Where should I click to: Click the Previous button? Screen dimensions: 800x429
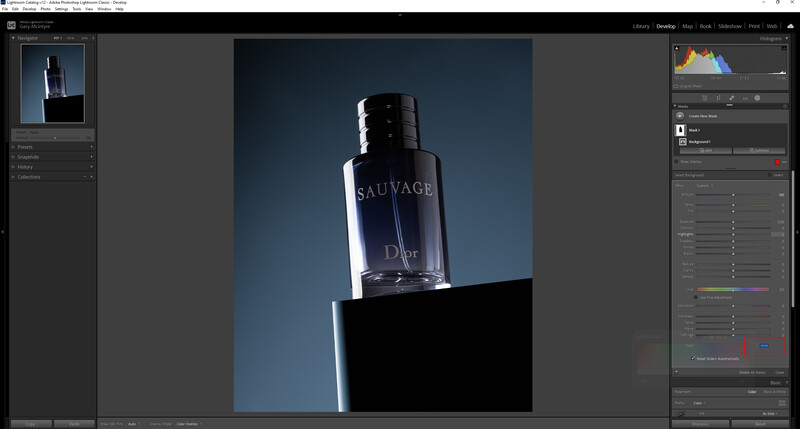tap(701, 424)
